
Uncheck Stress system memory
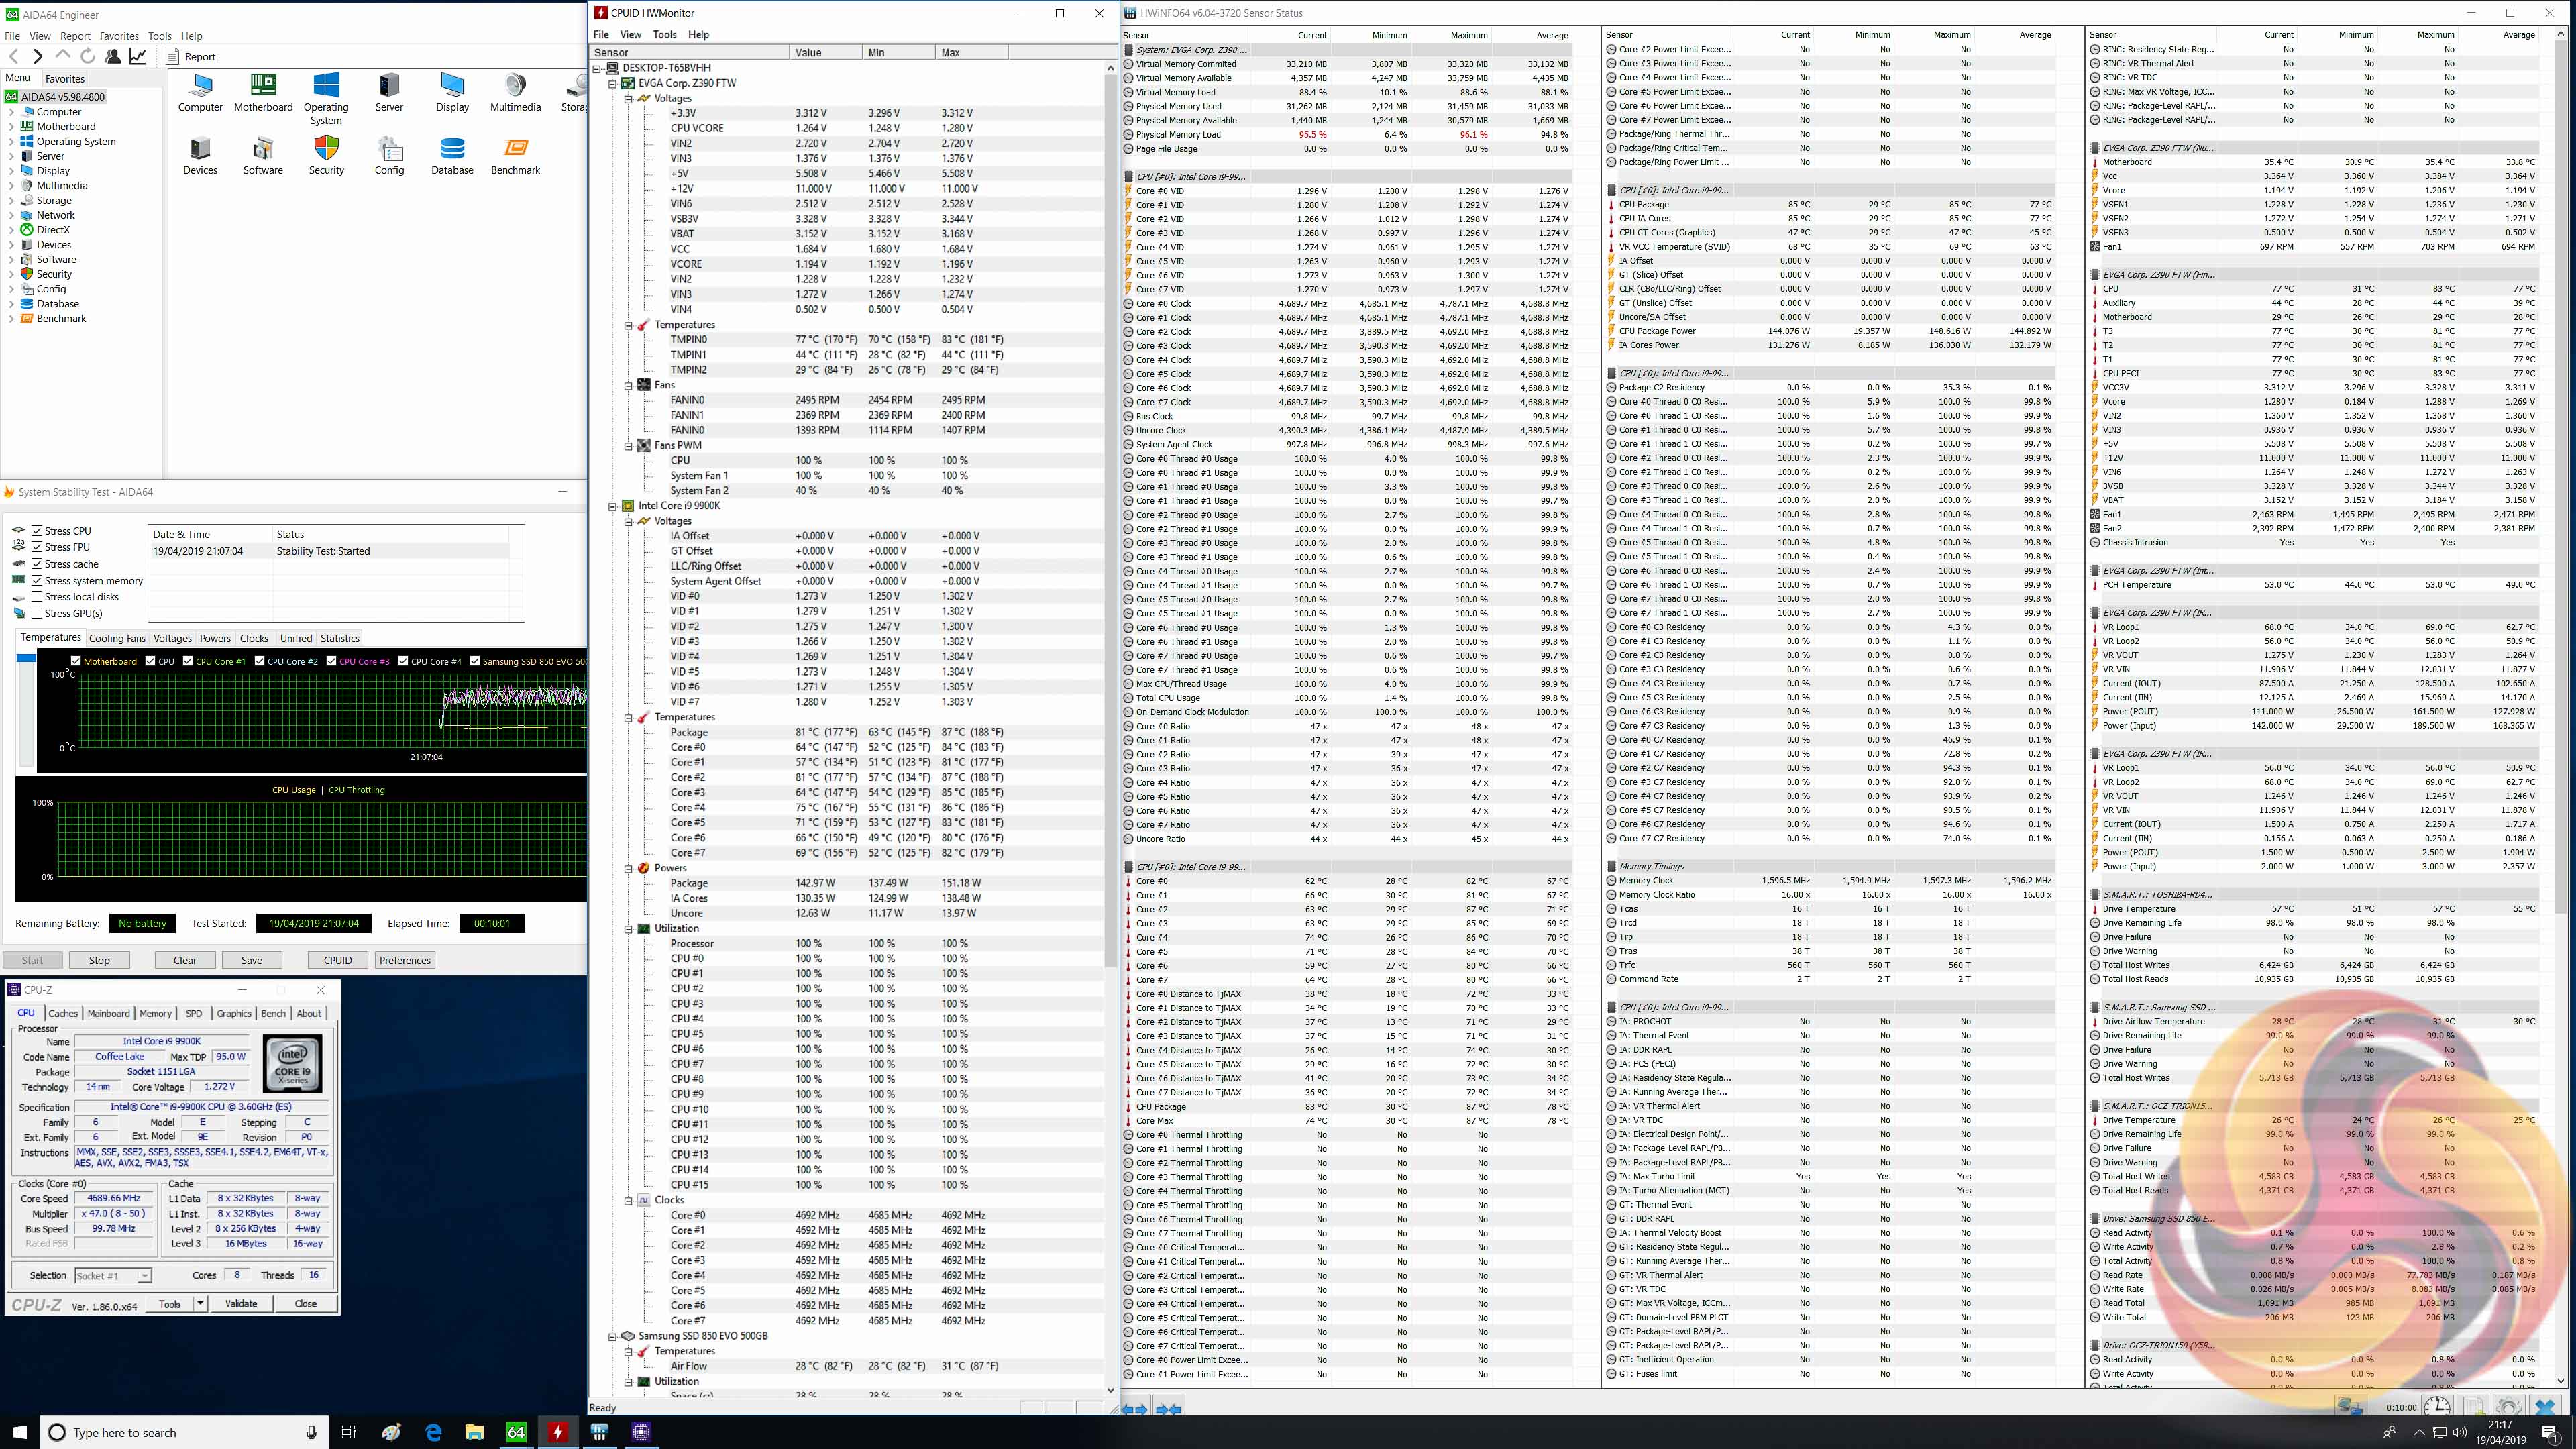coord(37,580)
